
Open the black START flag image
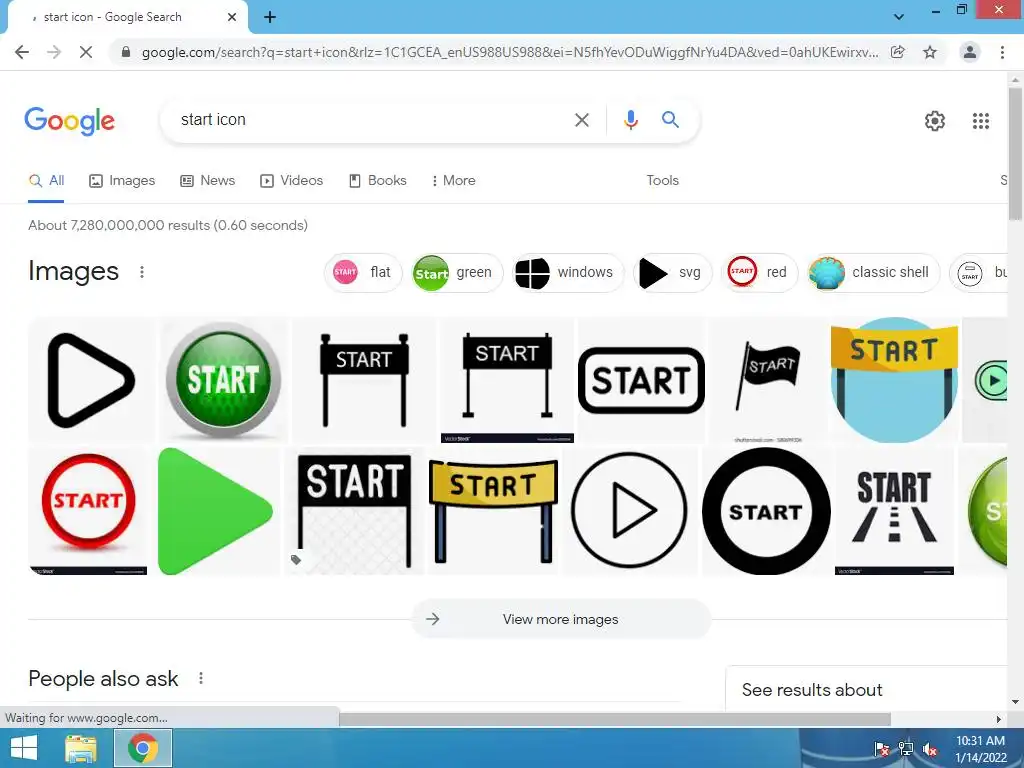click(767, 380)
